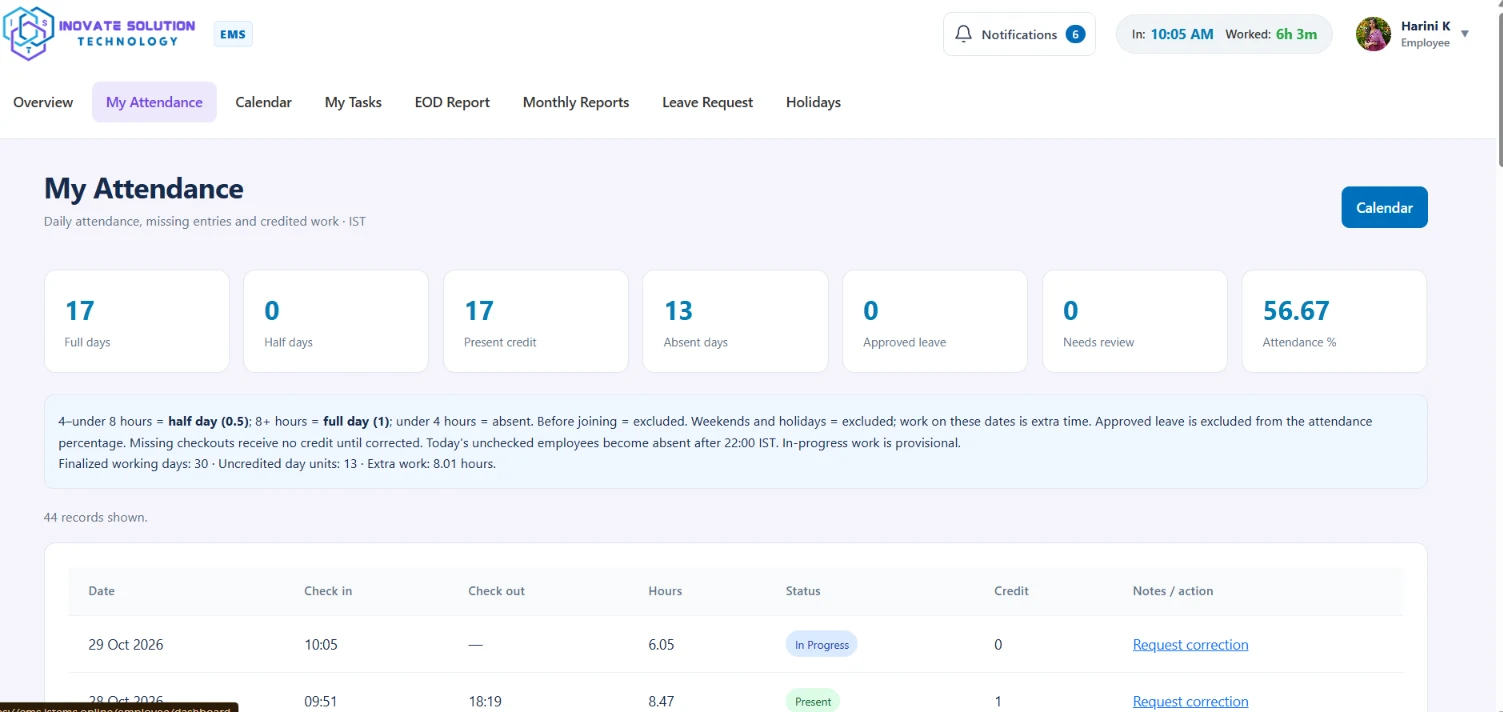This screenshot has width=1503, height=712.
Task: Click the Absent days card showing 13
Action: pos(735,321)
